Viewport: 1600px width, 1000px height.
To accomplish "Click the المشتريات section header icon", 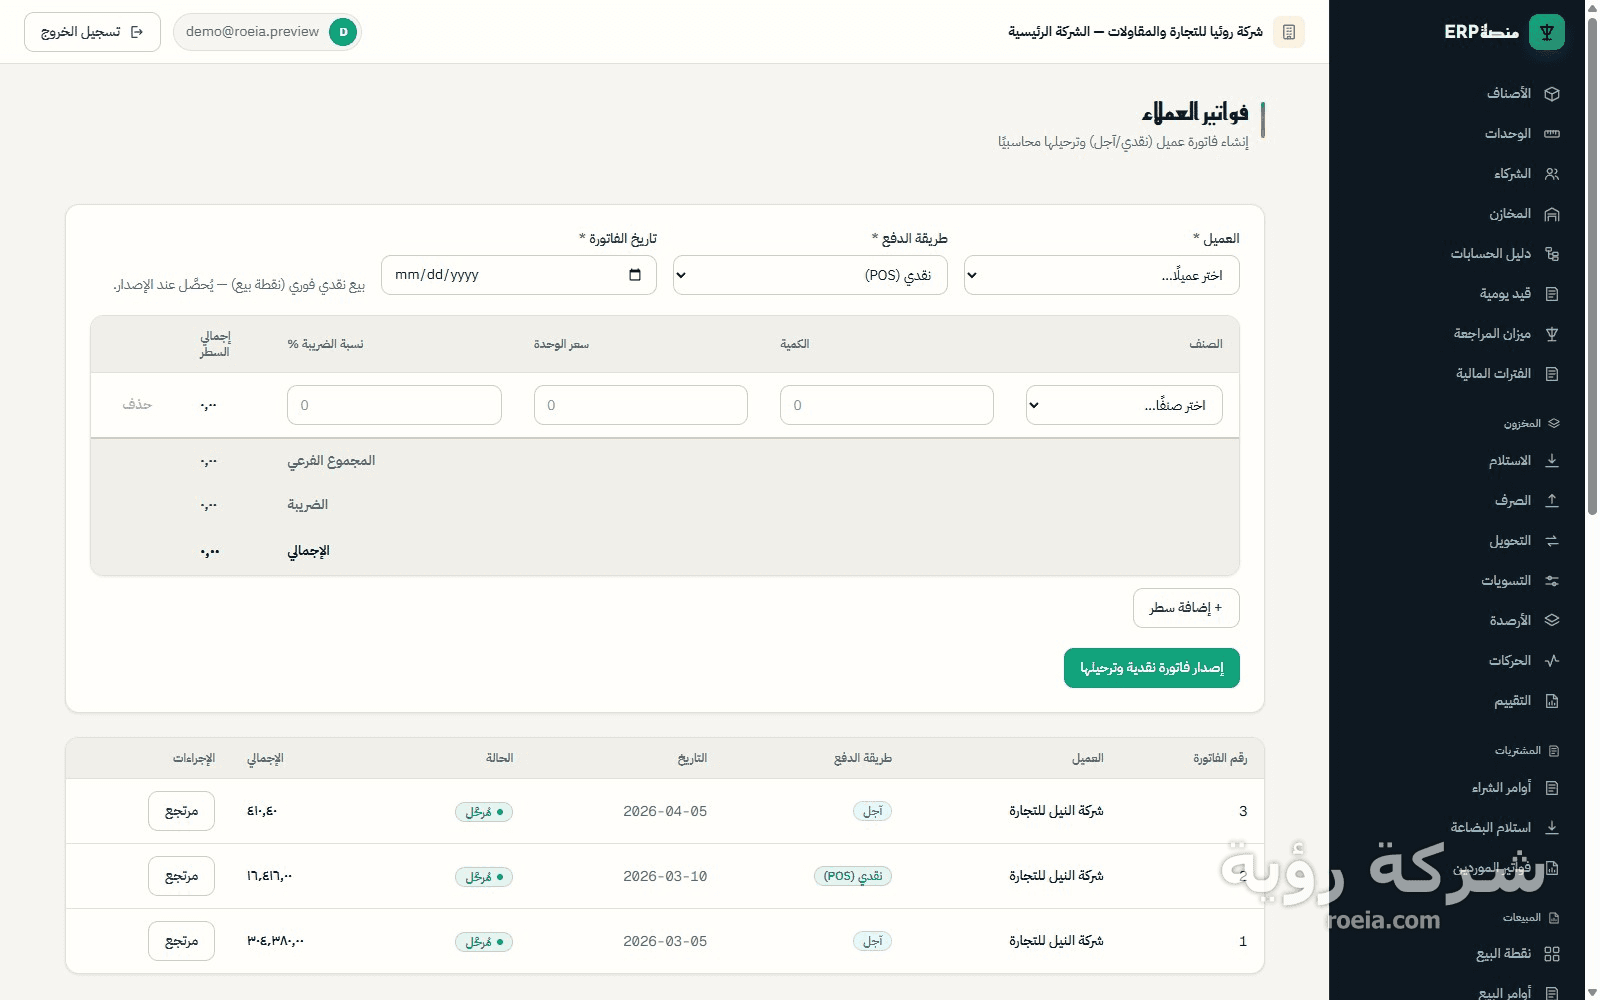I will 1553,751.
